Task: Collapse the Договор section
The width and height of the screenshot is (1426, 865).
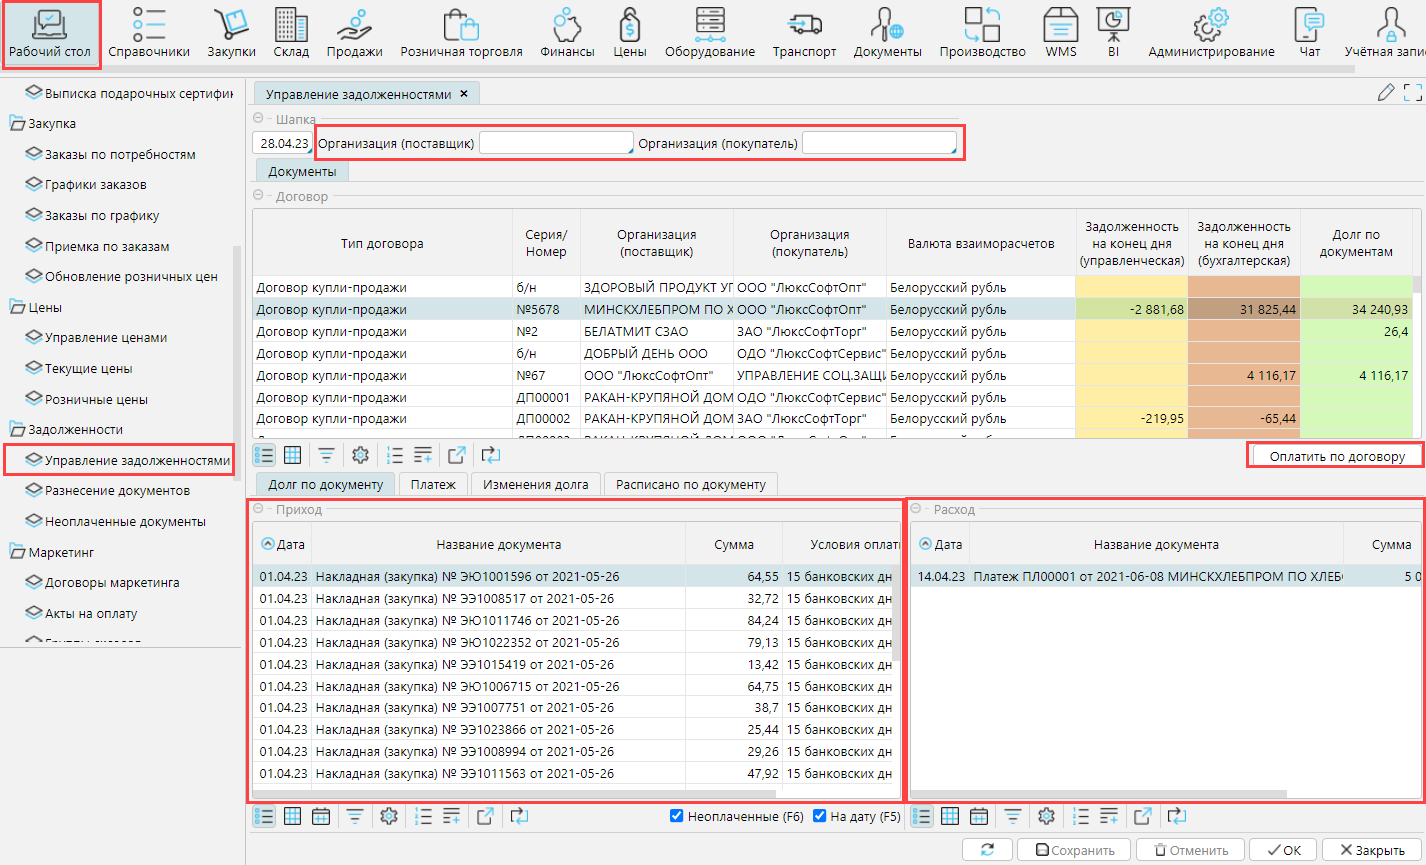Action: point(259,196)
